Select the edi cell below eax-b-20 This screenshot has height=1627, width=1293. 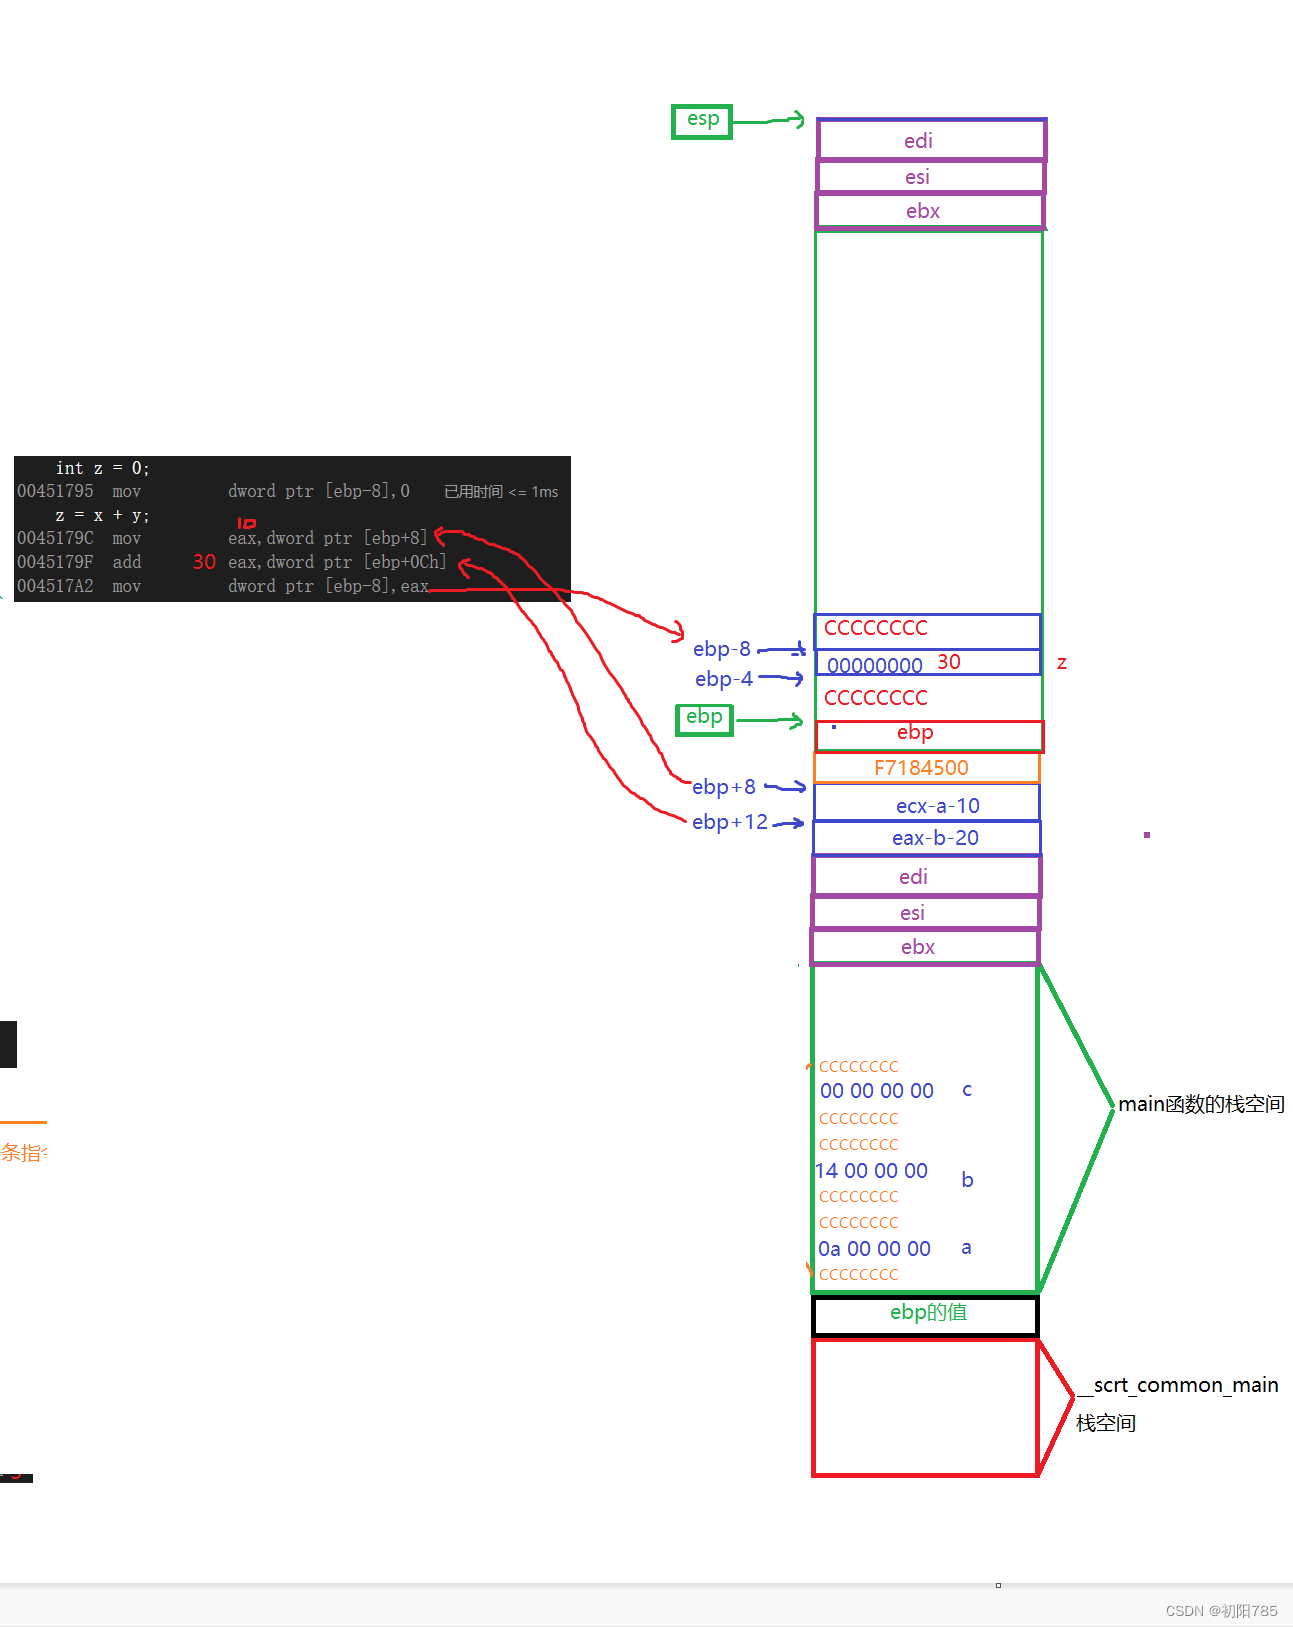(x=926, y=876)
